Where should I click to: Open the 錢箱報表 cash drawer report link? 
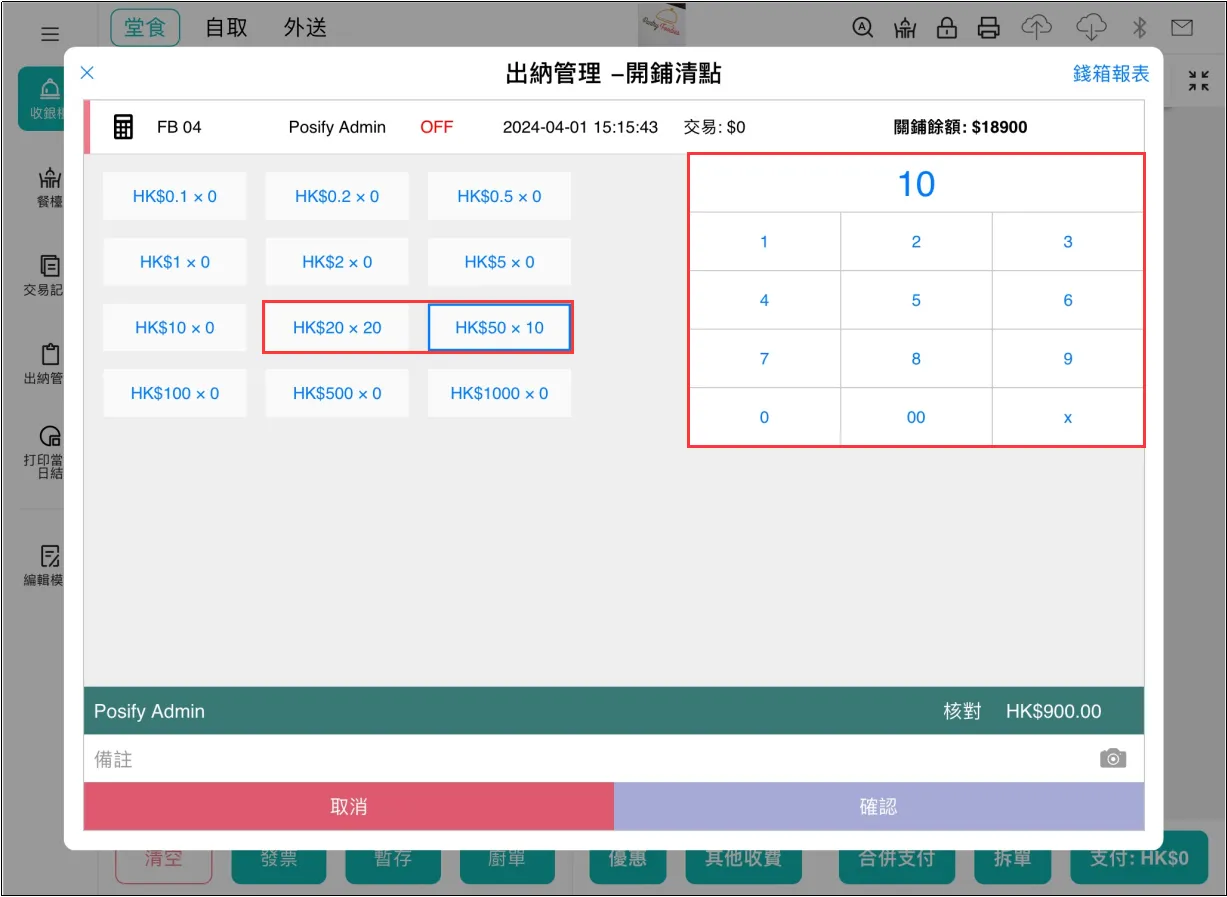point(1110,74)
